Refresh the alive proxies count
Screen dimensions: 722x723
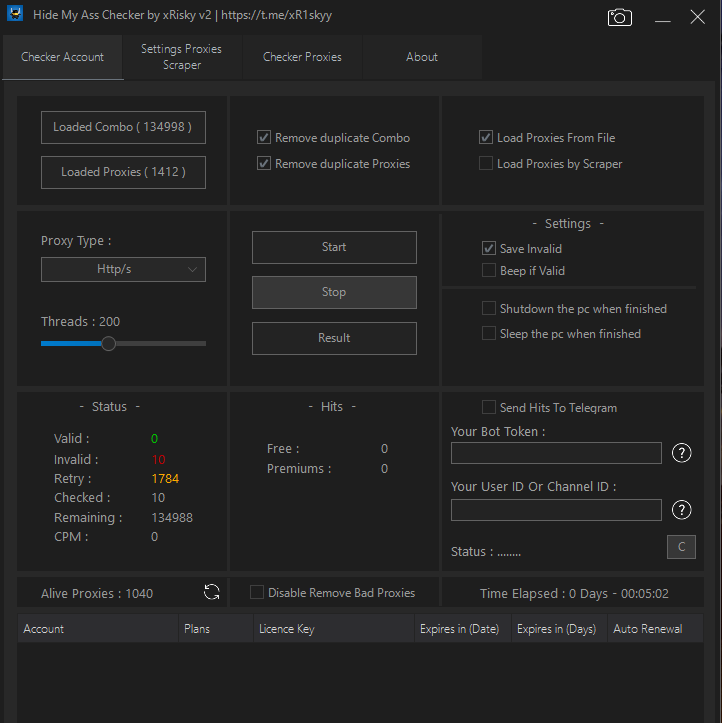click(x=212, y=592)
